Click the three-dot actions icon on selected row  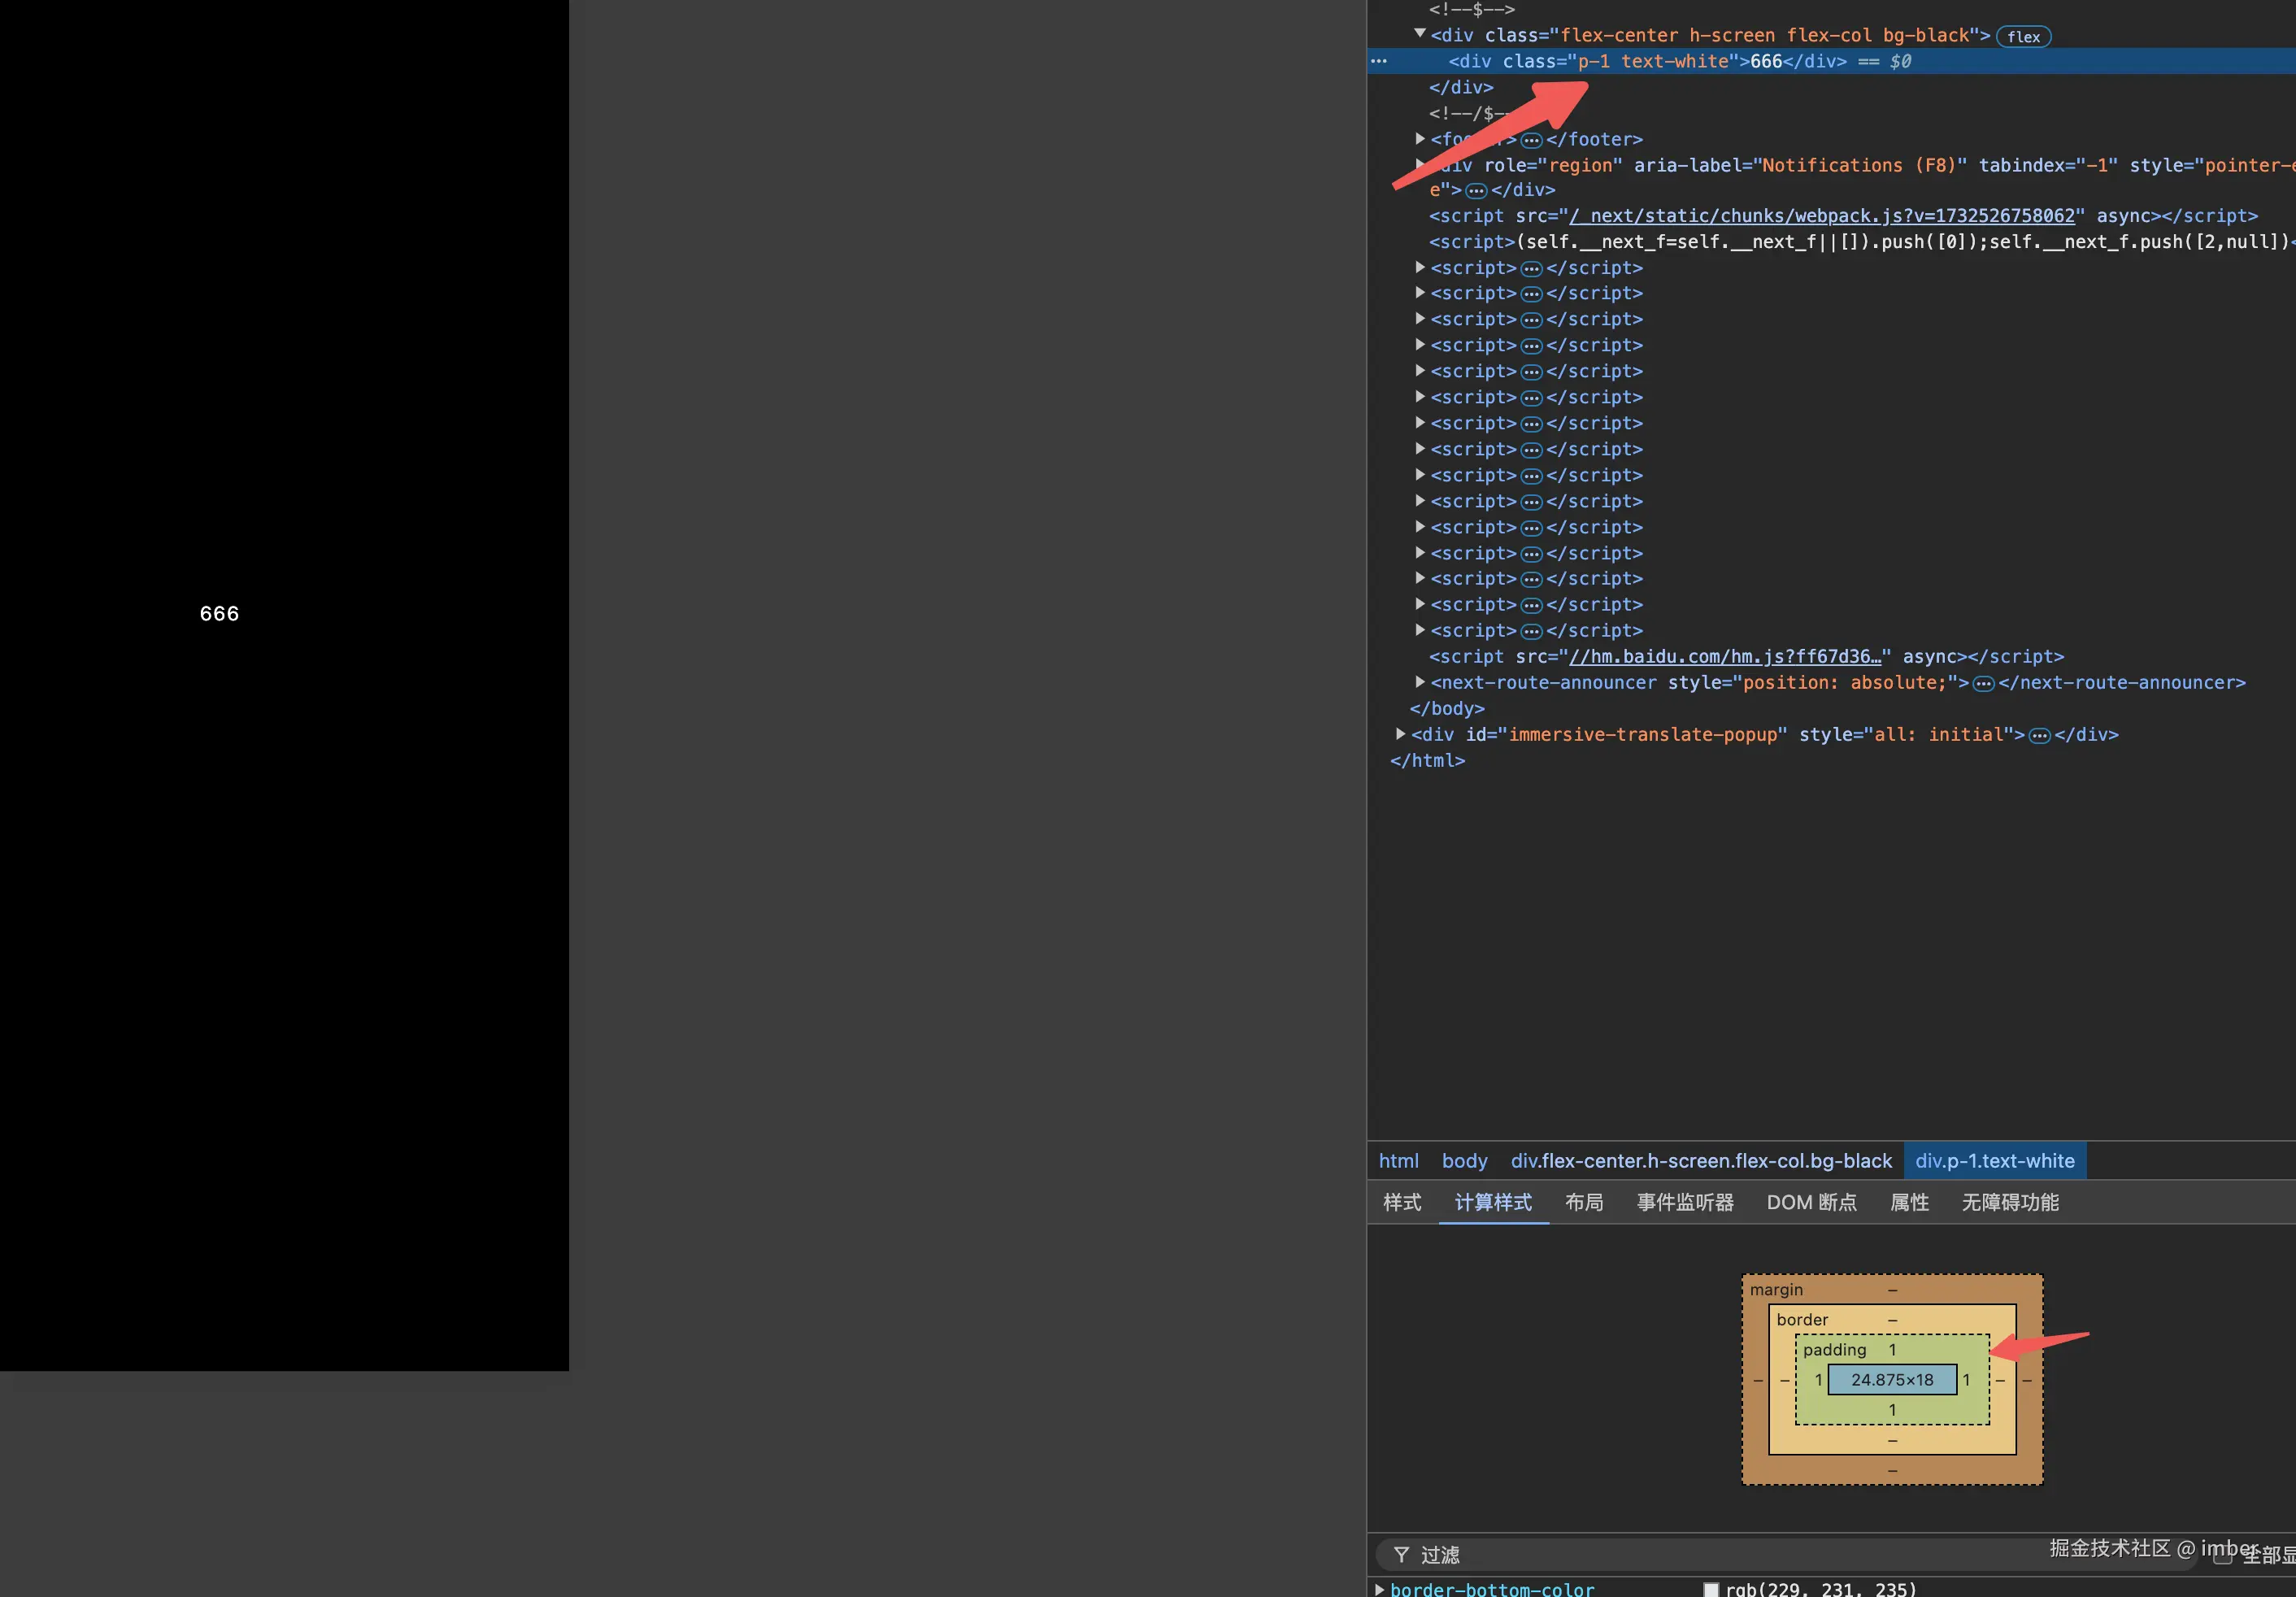point(1379,61)
